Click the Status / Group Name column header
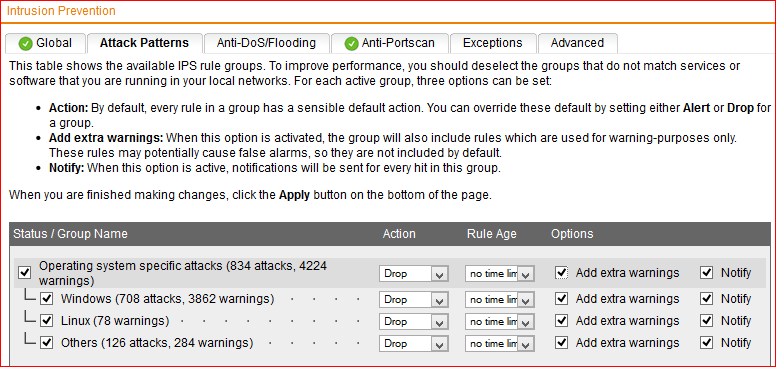This screenshot has width=776, height=367. pyautogui.click(x=70, y=234)
